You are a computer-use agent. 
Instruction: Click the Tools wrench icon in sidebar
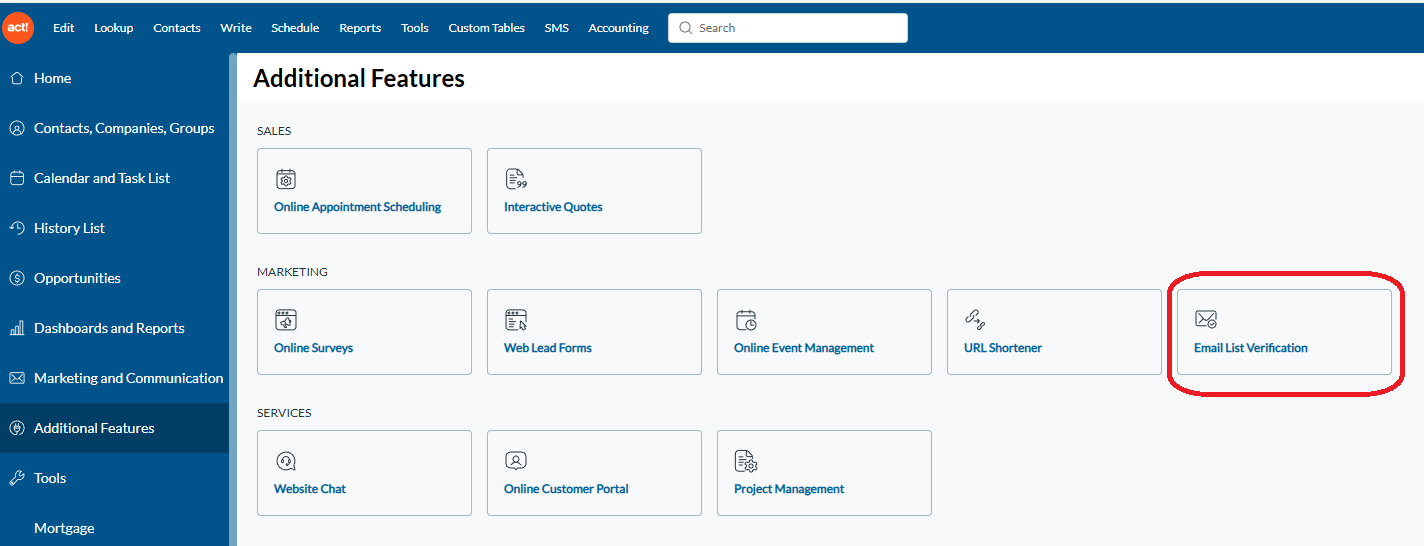click(x=16, y=478)
